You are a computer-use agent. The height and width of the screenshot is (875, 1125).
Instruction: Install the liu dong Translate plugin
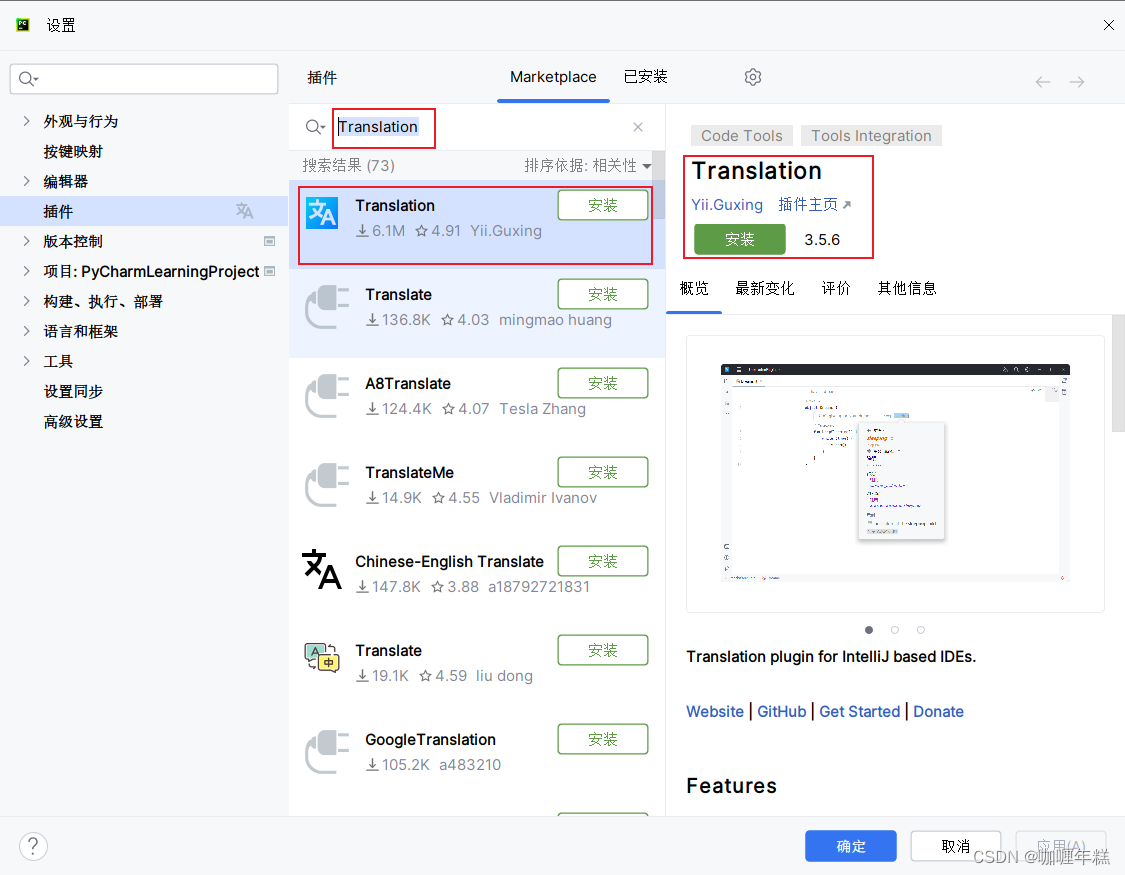603,650
